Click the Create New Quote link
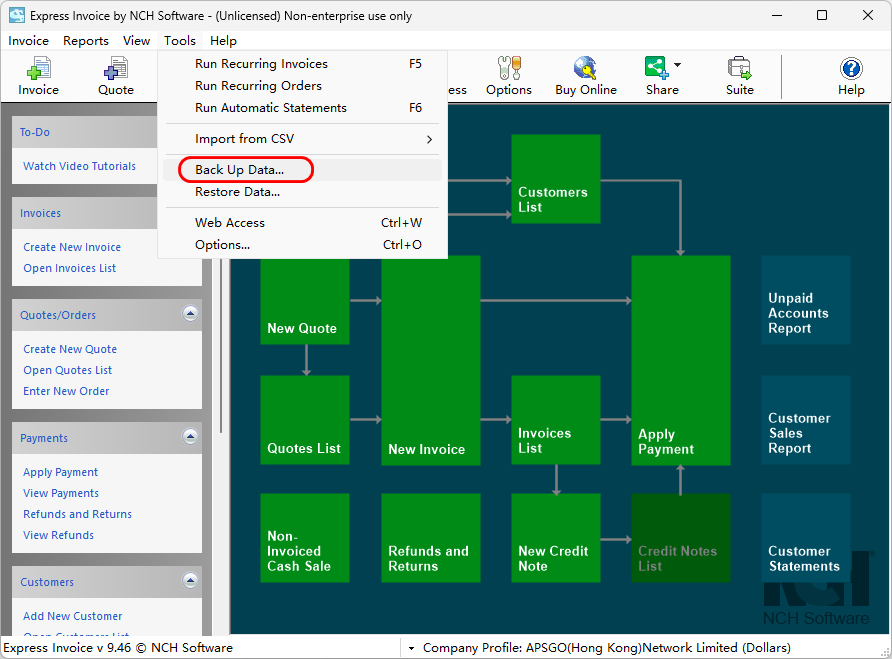892x659 pixels. coord(70,349)
